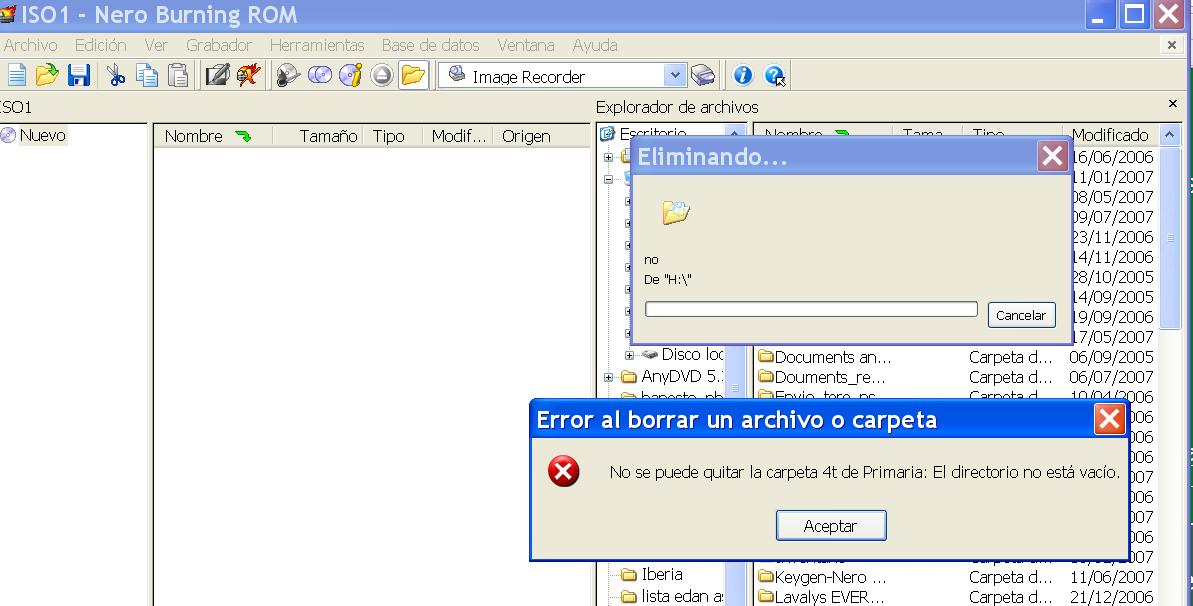
Task: Click the disc with pointer toolbar icon
Action: click(x=288, y=75)
